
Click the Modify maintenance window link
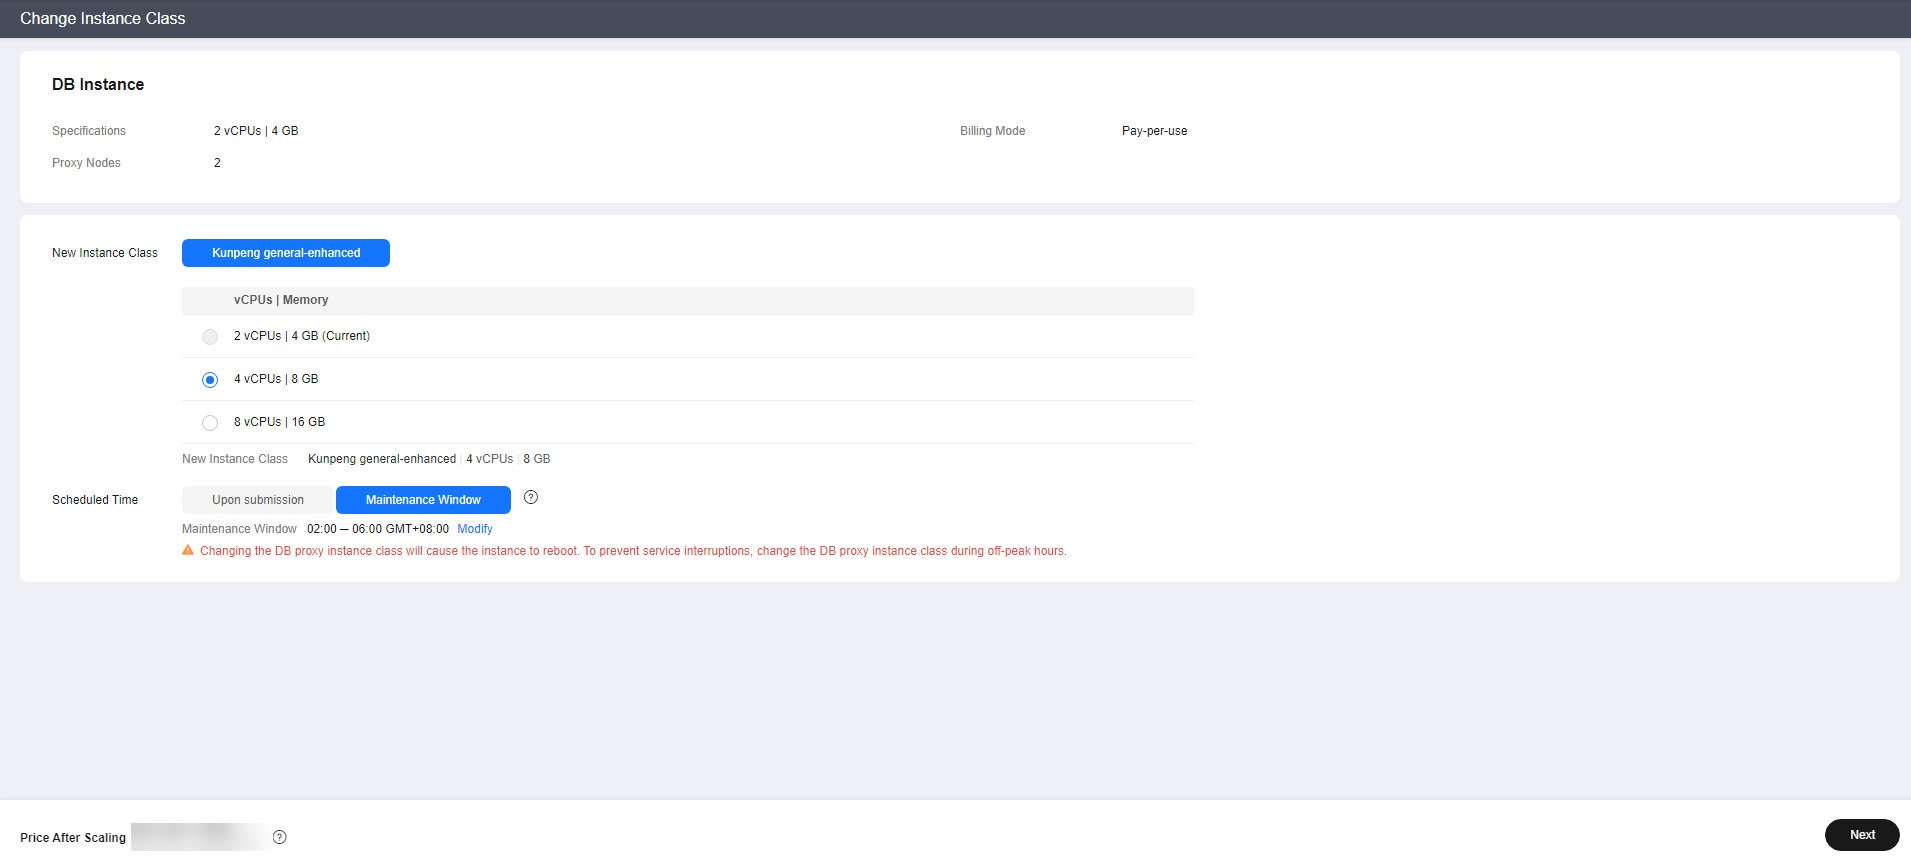(x=475, y=529)
